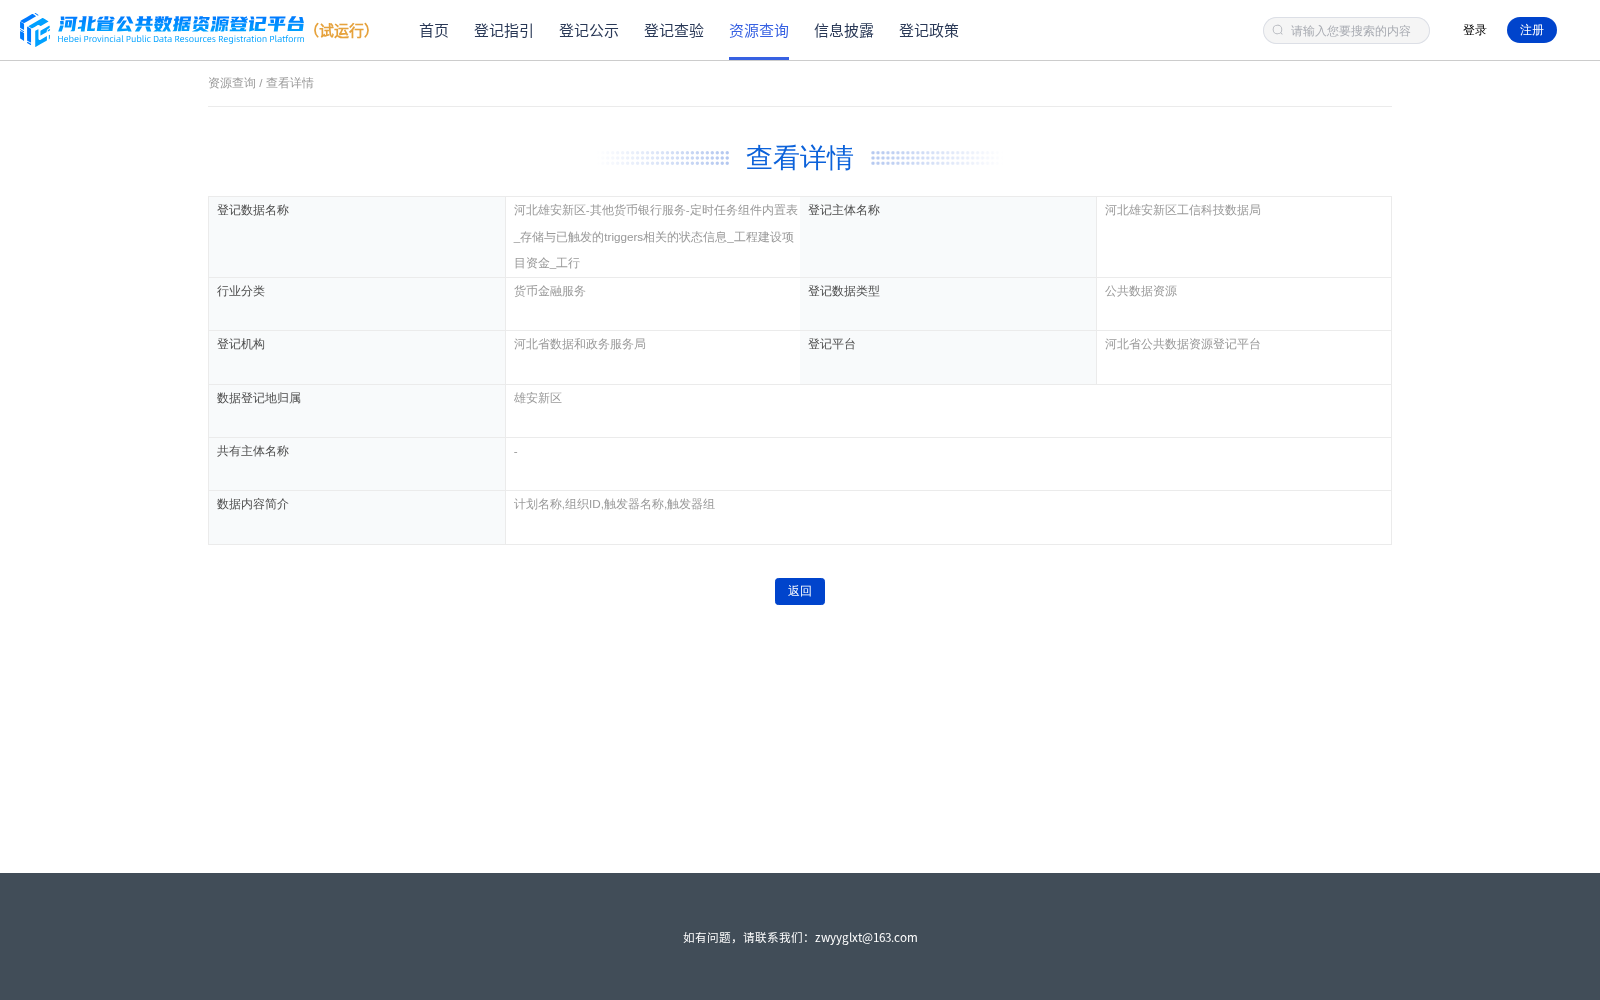The width and height of the screenshot is (1600, 1000).
Task: Open the 登记指引 menu item
Action: (x=504, y=31)
